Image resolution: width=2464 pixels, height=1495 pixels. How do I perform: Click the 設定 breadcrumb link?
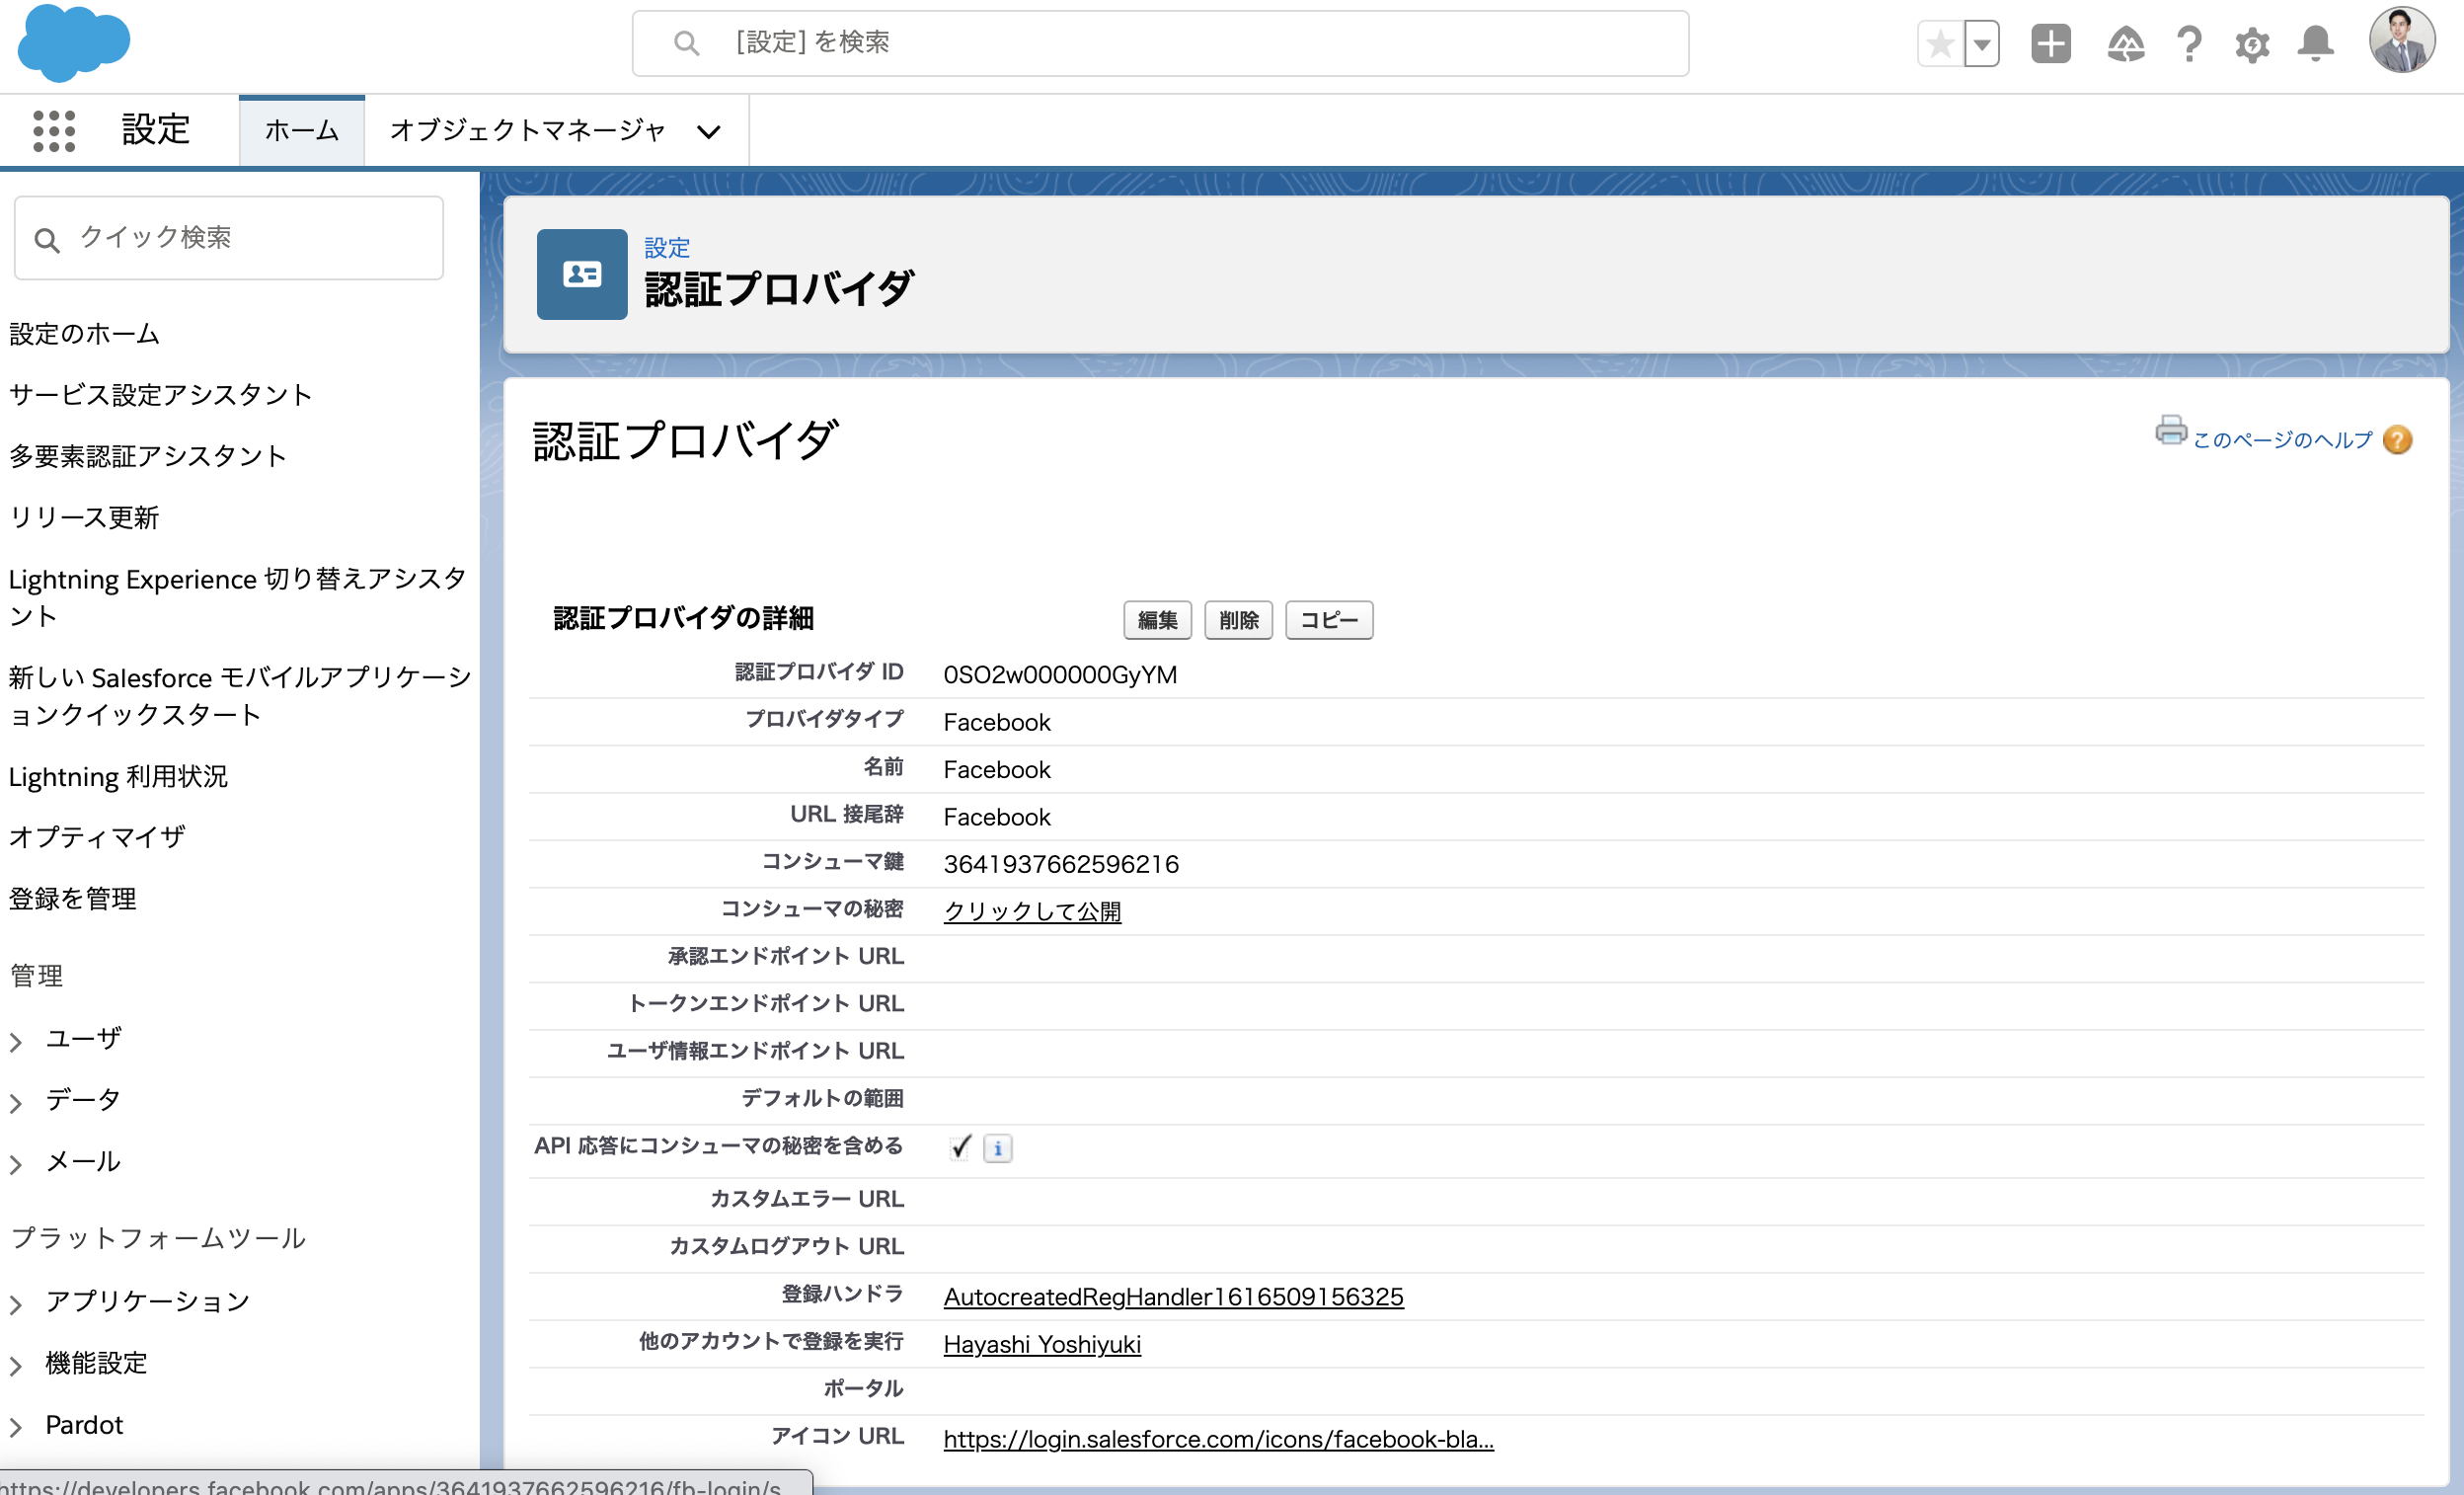pyautogui.click(x=667, y=248)
